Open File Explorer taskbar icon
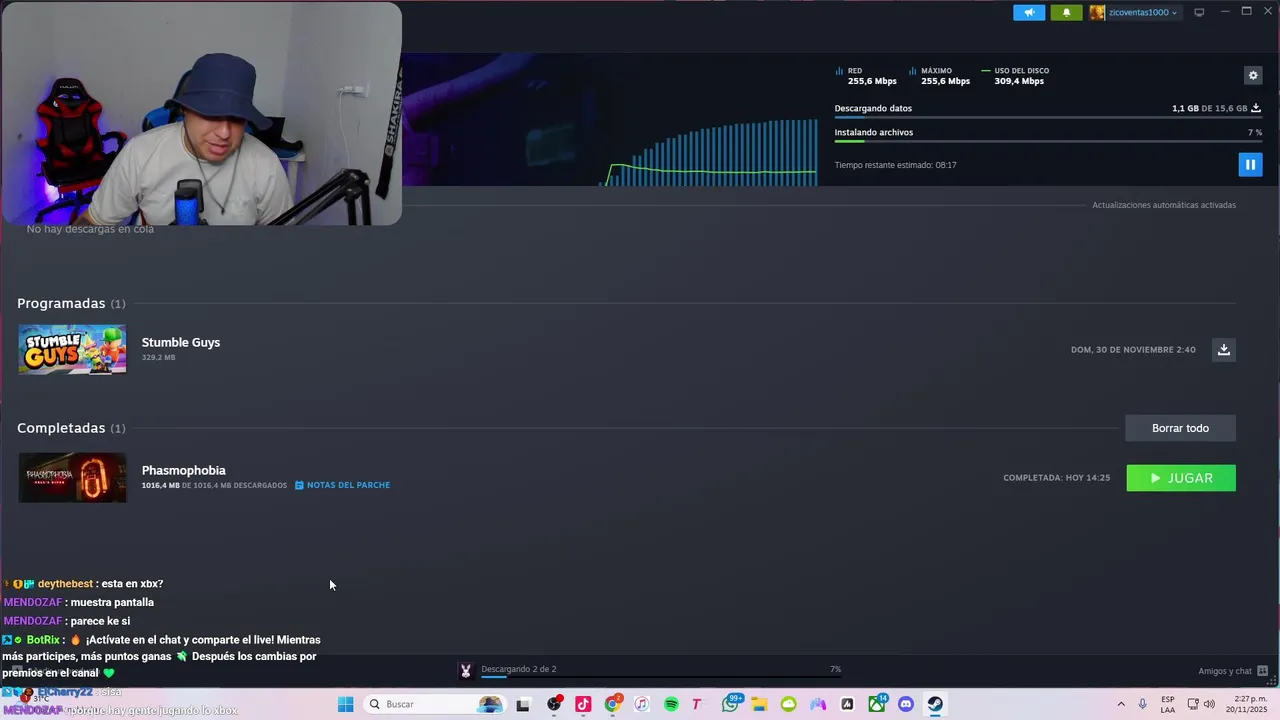1280x720 pixels. [759, 704]
